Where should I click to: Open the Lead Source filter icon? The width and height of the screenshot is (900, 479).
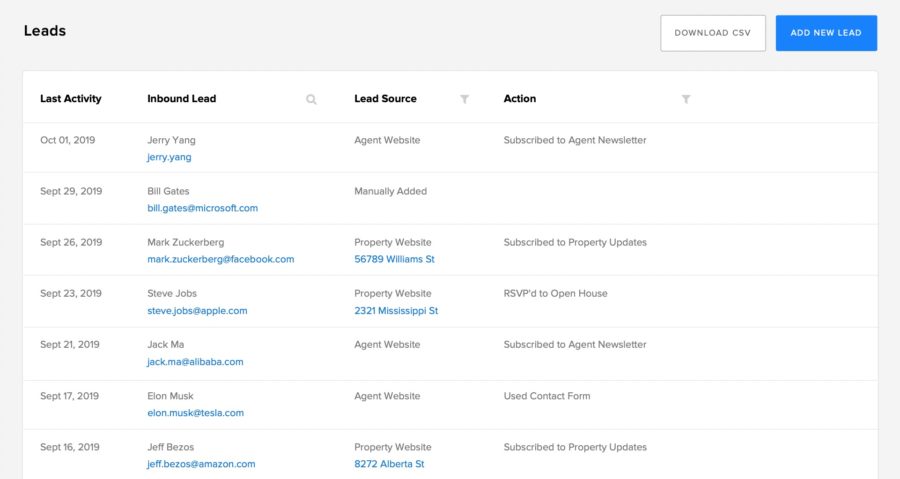coord(464,99)
